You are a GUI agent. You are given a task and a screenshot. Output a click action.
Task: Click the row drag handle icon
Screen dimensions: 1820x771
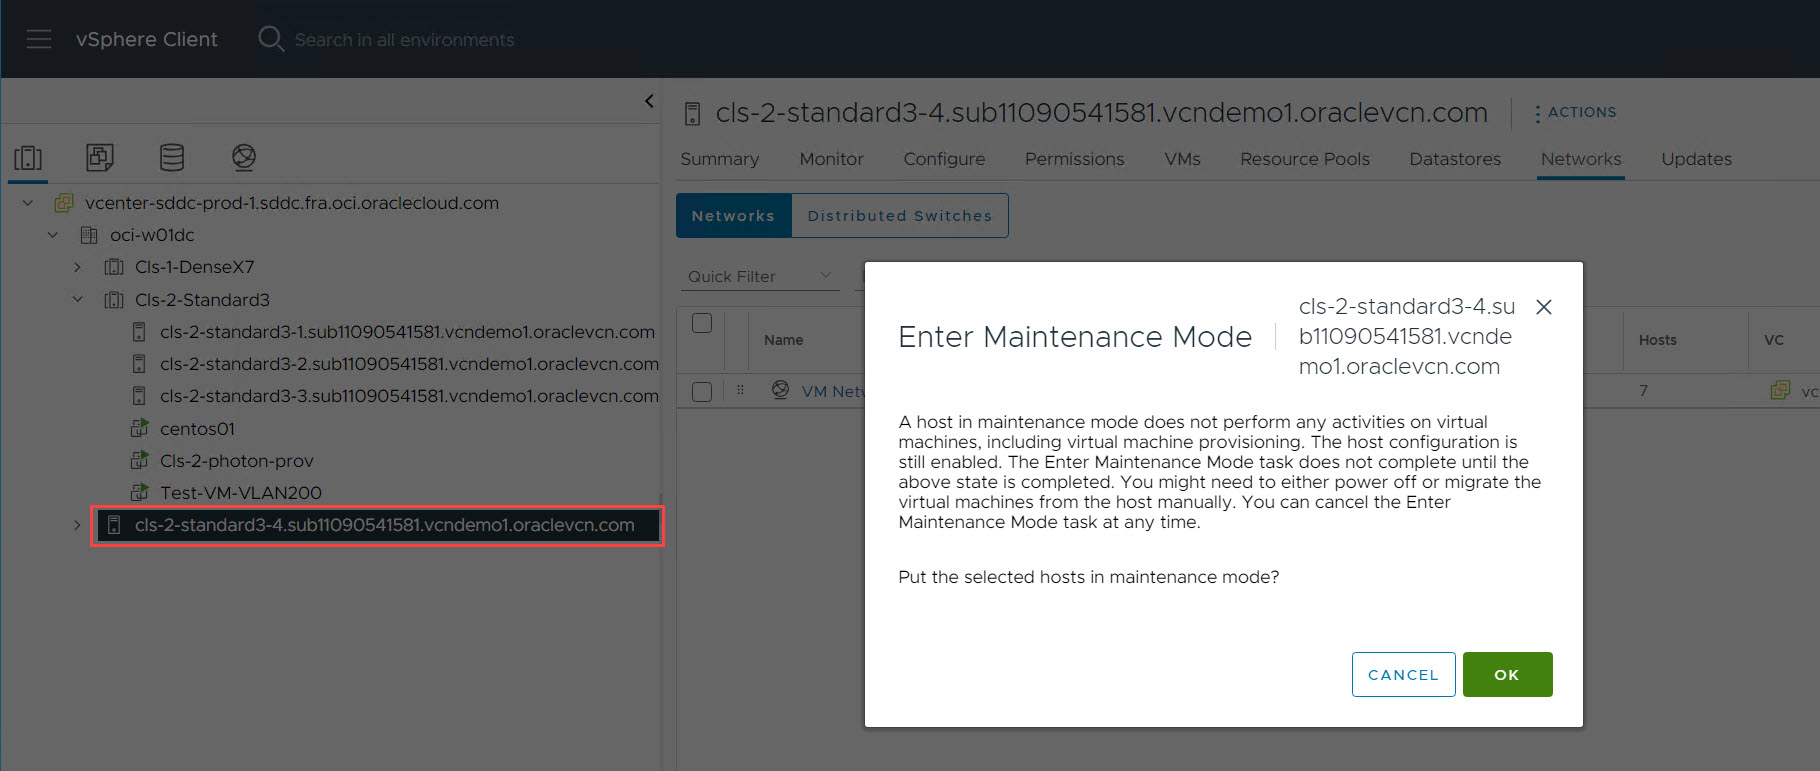(x=740, y=390)
